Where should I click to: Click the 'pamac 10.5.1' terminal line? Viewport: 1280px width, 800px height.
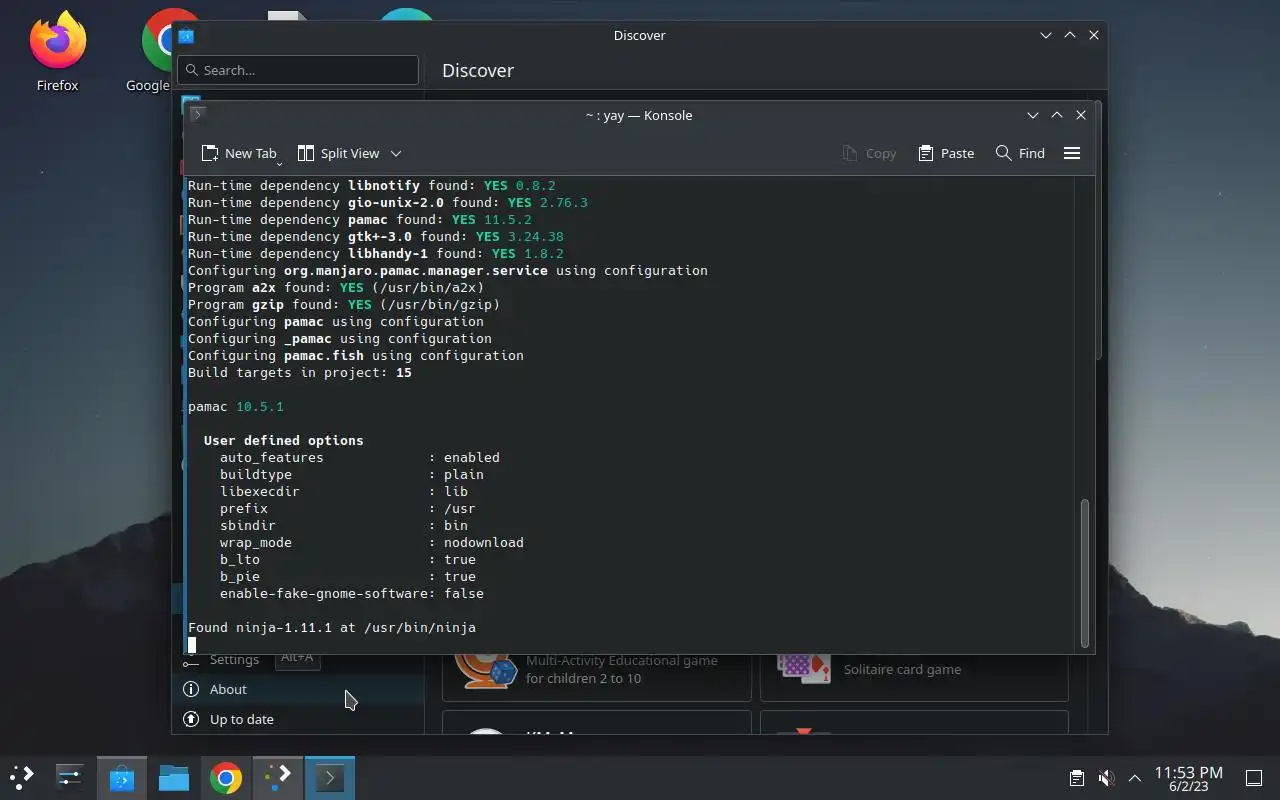coord(236,407)
